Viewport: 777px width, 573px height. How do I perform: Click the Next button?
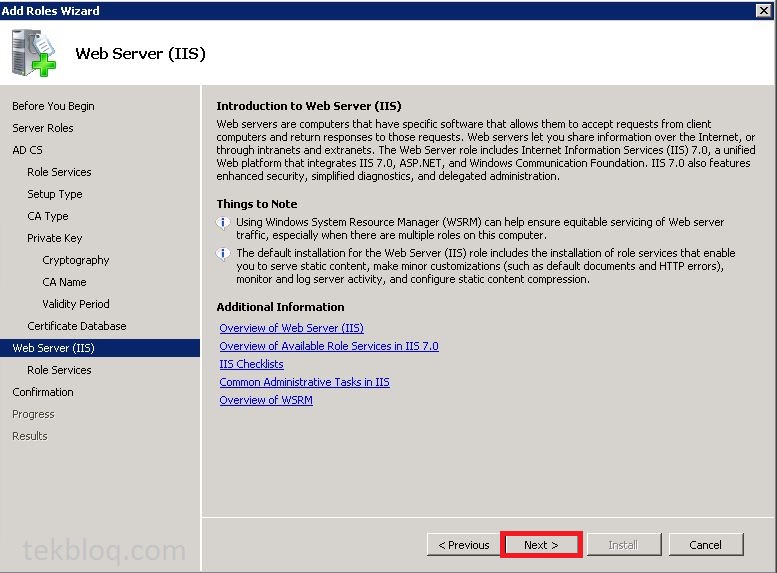pos(541,545)
